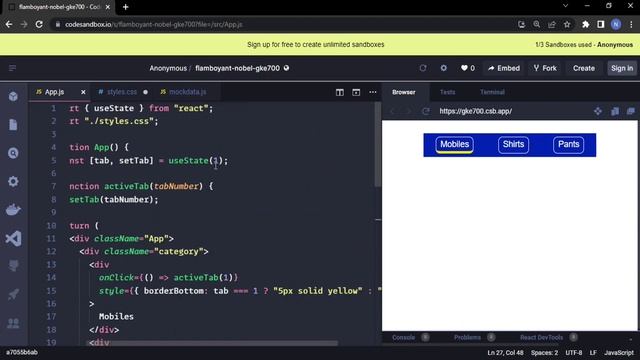The height and width of the screenshot is (360, 640).
Task: Click the refresh sandbox icon in header
Action: coord(423,68)
